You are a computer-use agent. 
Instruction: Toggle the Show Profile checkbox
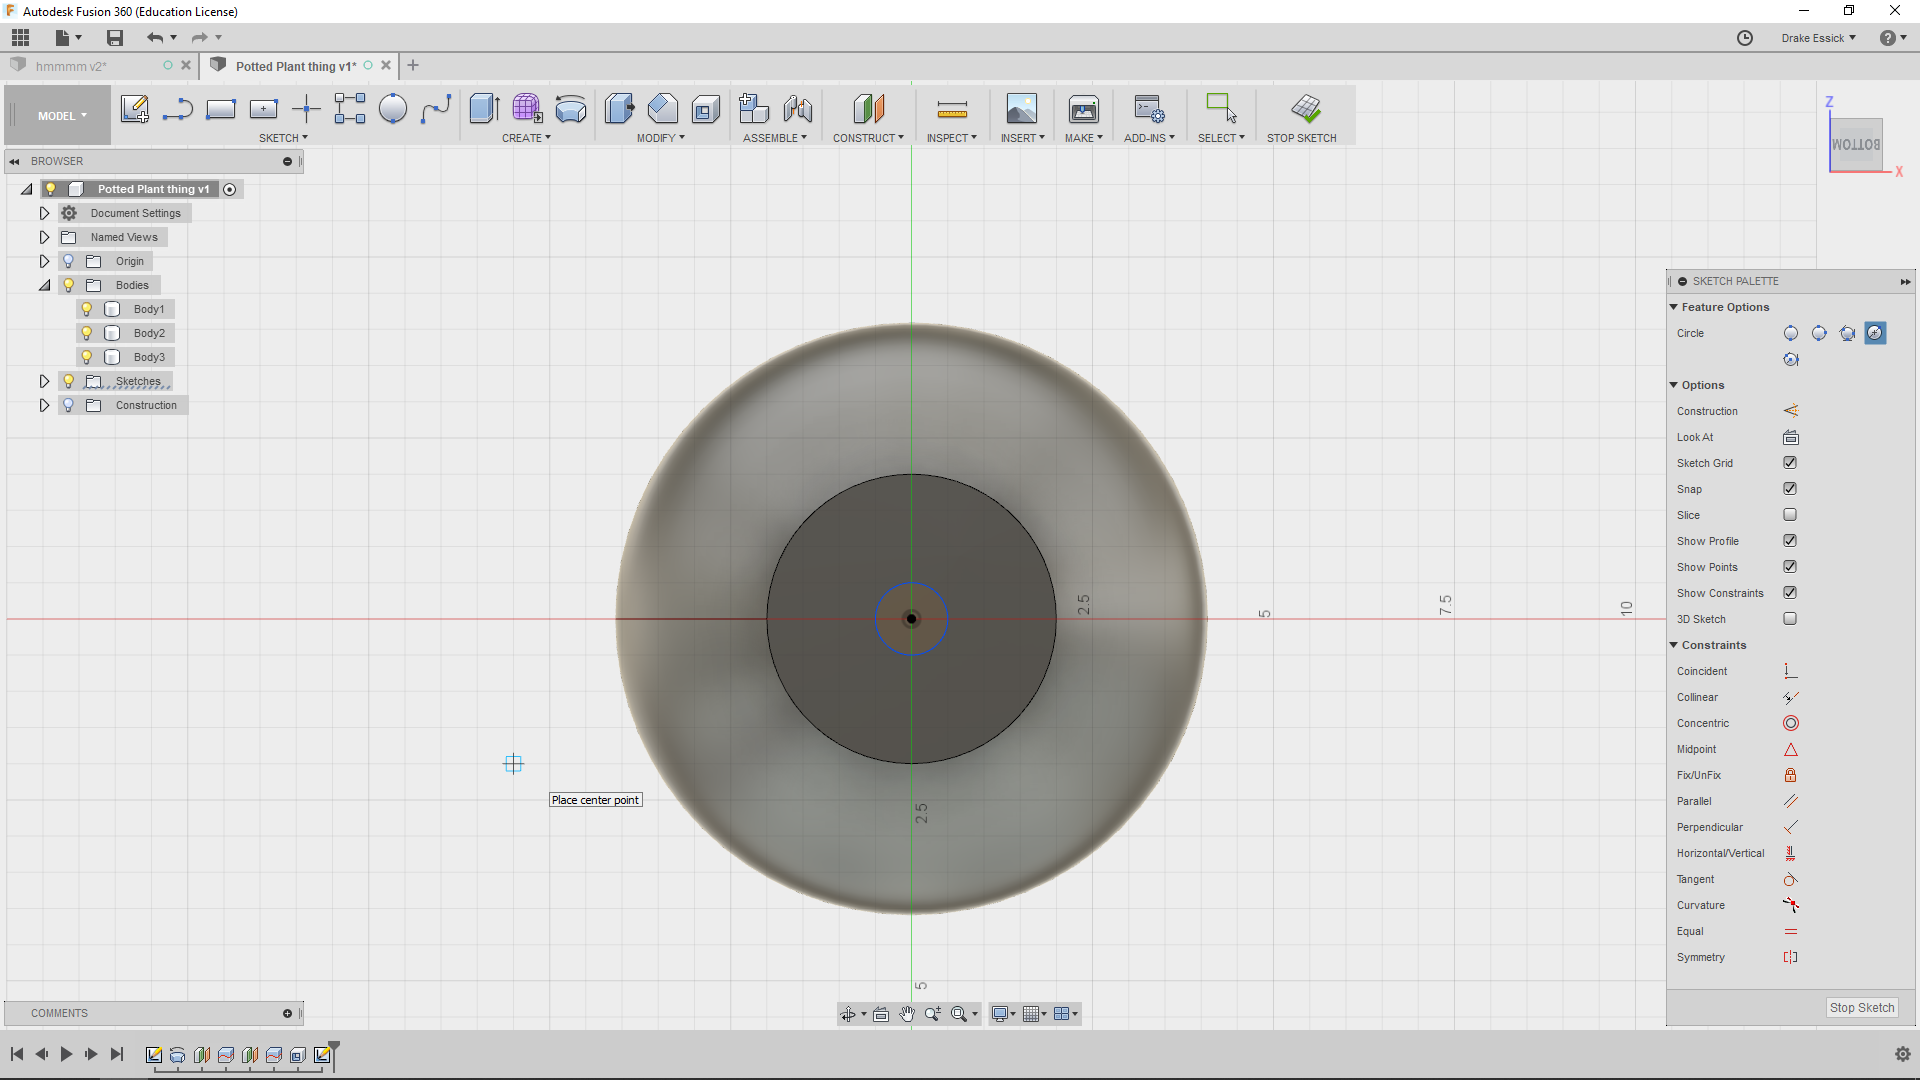coord(1790,541)
